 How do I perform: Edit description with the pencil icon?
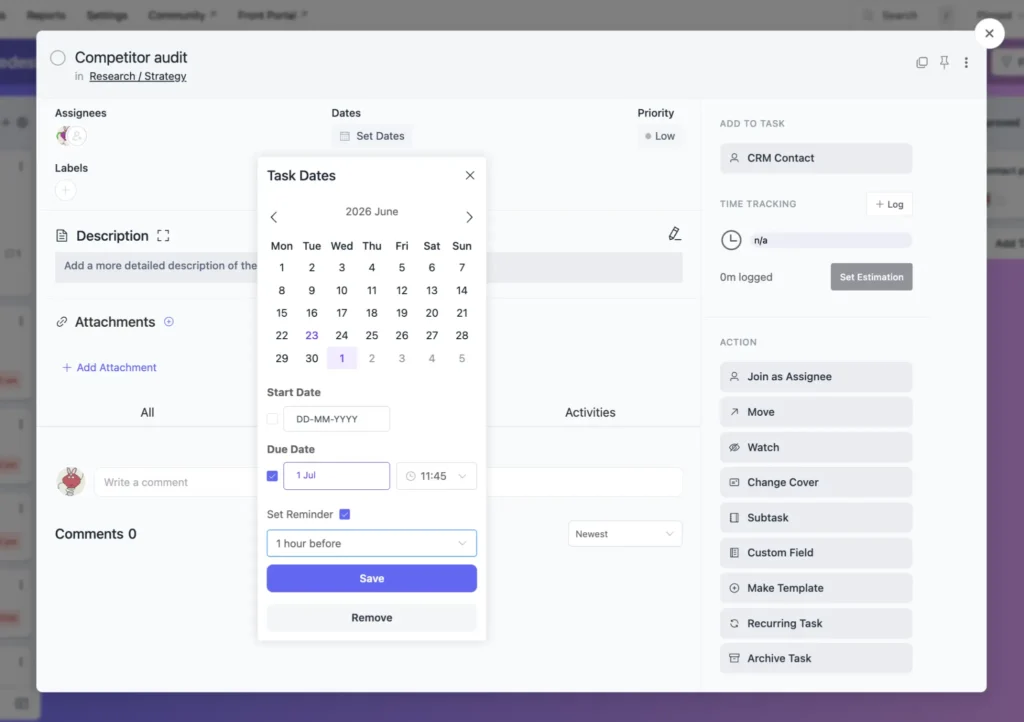coord(674,233)
